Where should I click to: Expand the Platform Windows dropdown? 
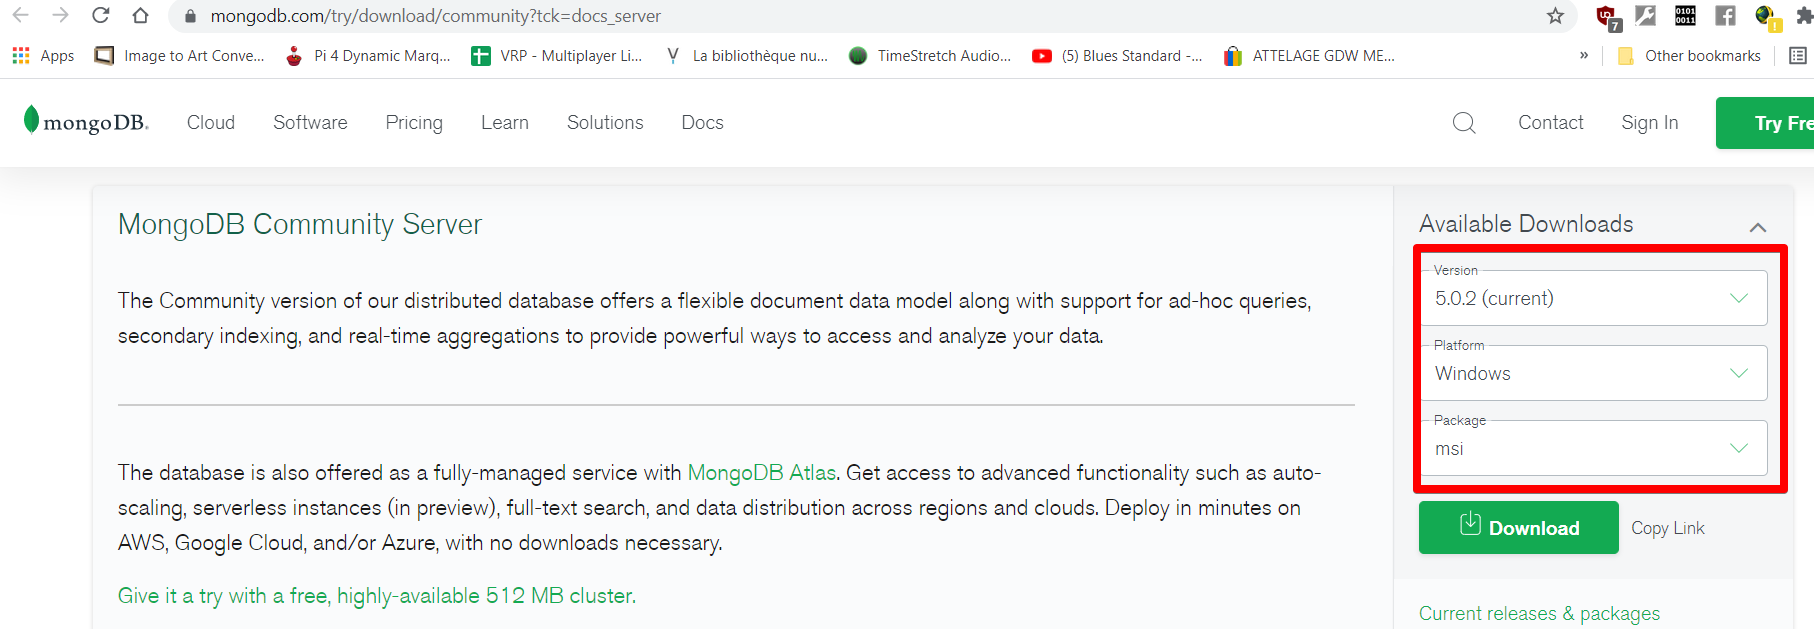point(1593,373)
